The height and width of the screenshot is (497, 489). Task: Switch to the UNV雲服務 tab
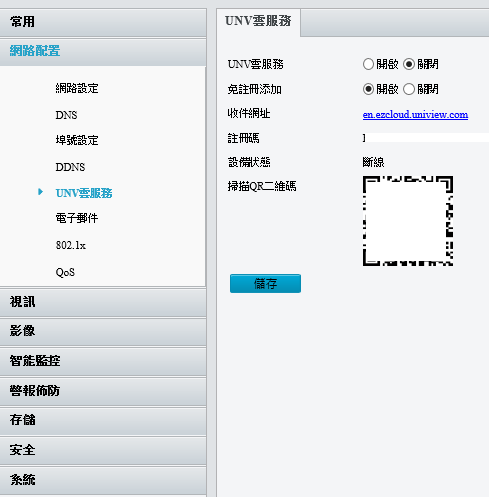pos(258,22)
